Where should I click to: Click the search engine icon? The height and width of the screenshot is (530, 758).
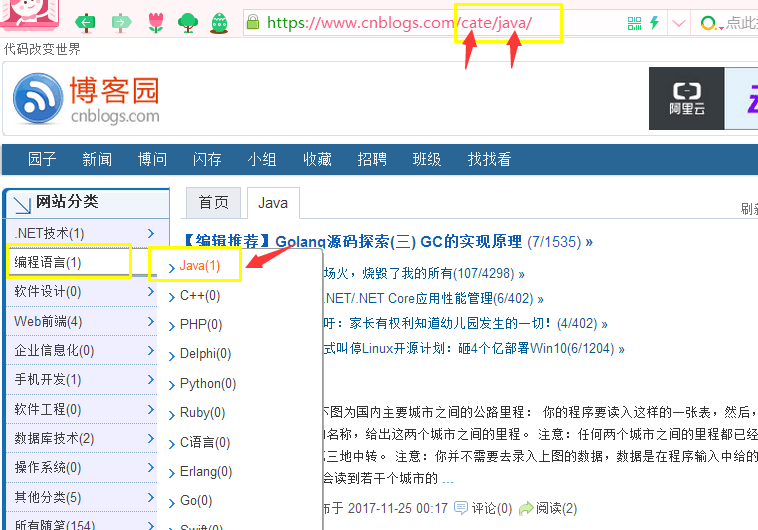point(709,23)
